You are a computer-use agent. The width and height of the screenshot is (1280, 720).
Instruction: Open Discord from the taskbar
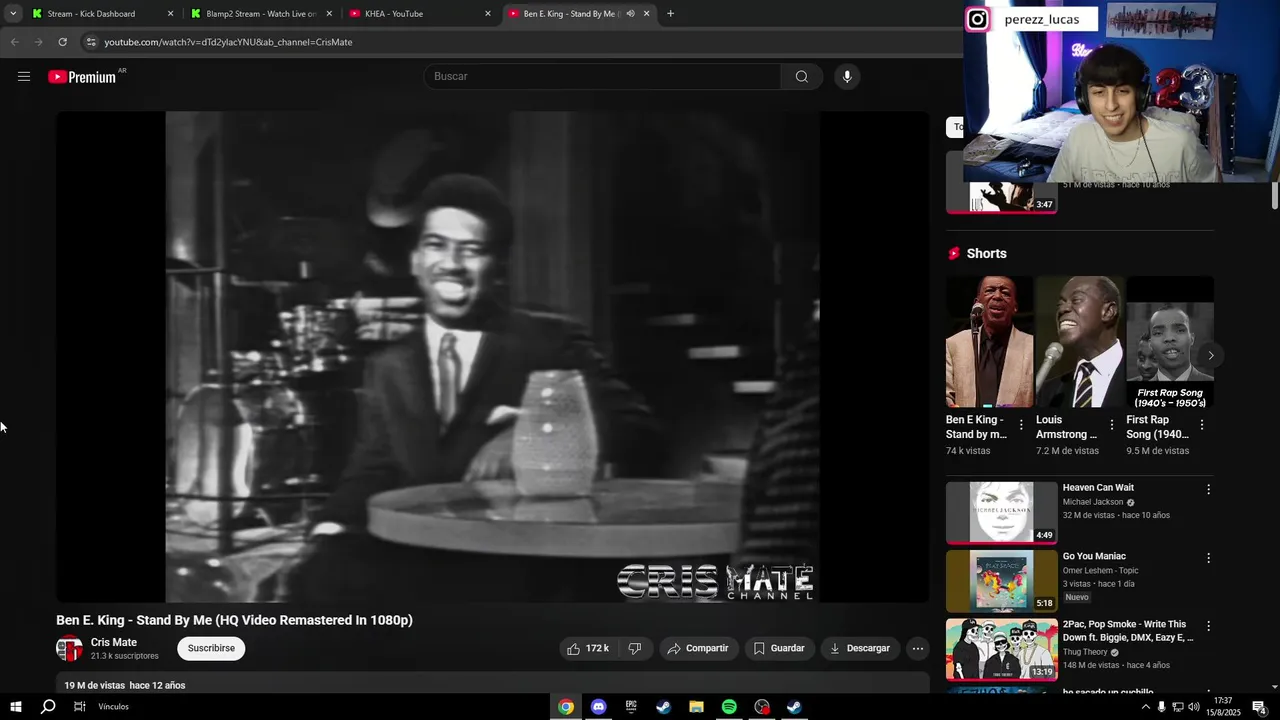pyautogui.click(x=598, y=707)
